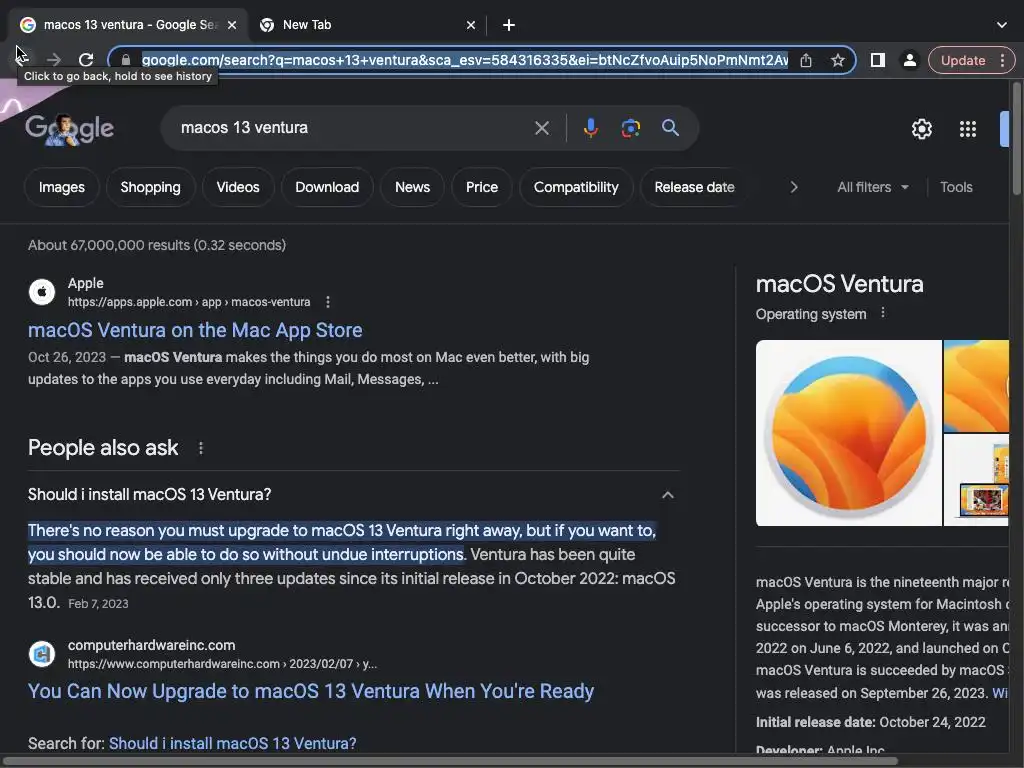Open the large macOS Ventura logo image
This screenshot has height=768, width=1024.
(x=848, y=433)
